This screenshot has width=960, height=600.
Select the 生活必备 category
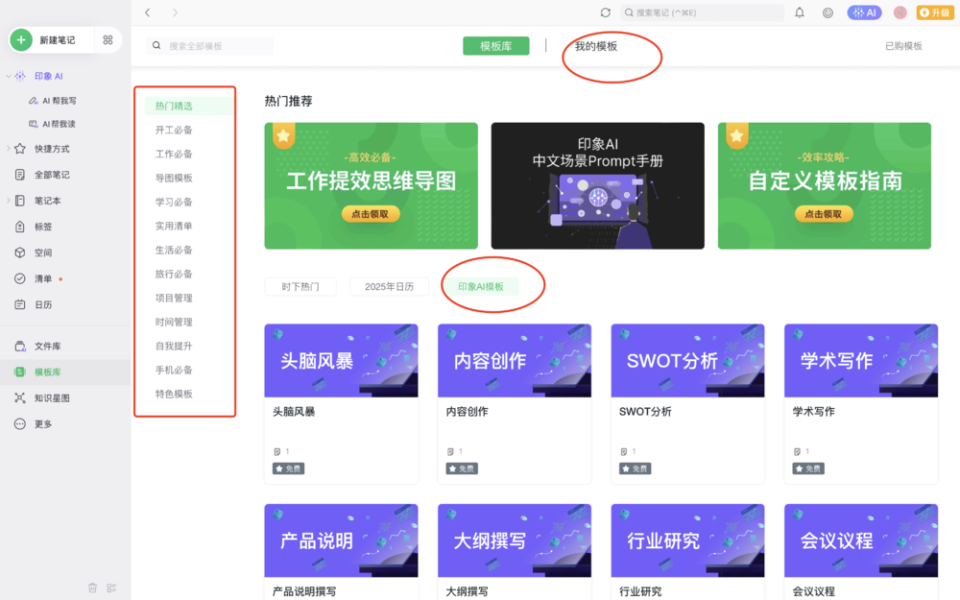[x=174, y=250]
